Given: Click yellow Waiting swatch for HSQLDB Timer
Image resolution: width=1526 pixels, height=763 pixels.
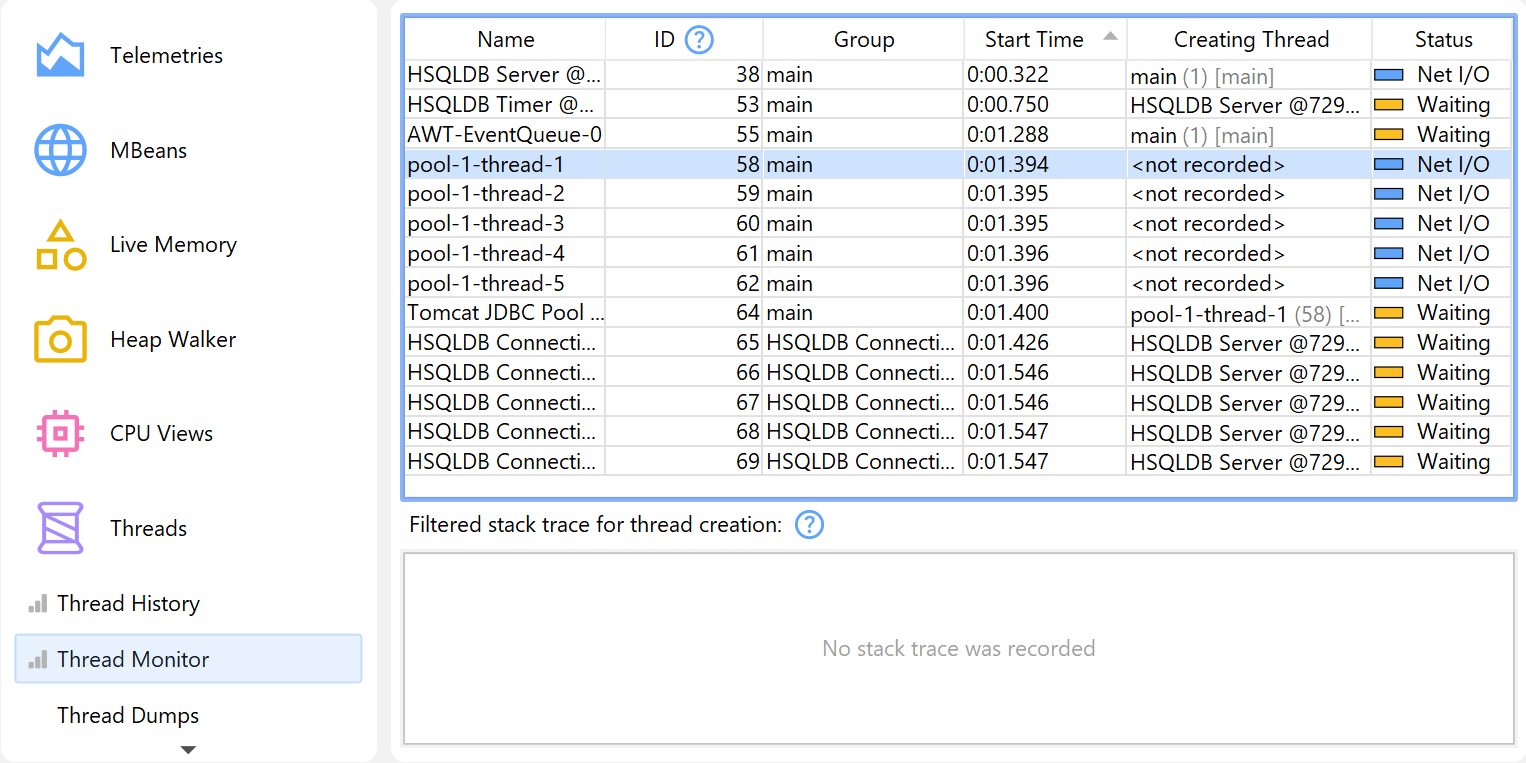Looking at the screenshot, I should [x=1389, y=105].
